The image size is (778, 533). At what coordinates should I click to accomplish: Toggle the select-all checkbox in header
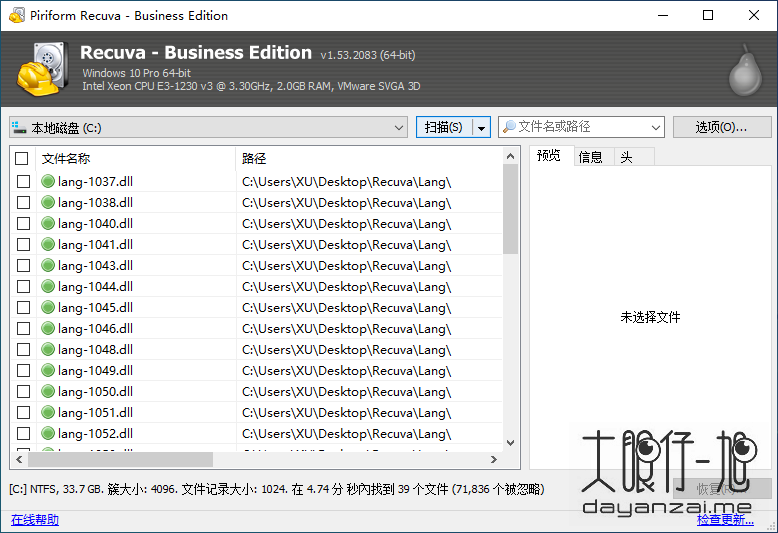[21, 158]
